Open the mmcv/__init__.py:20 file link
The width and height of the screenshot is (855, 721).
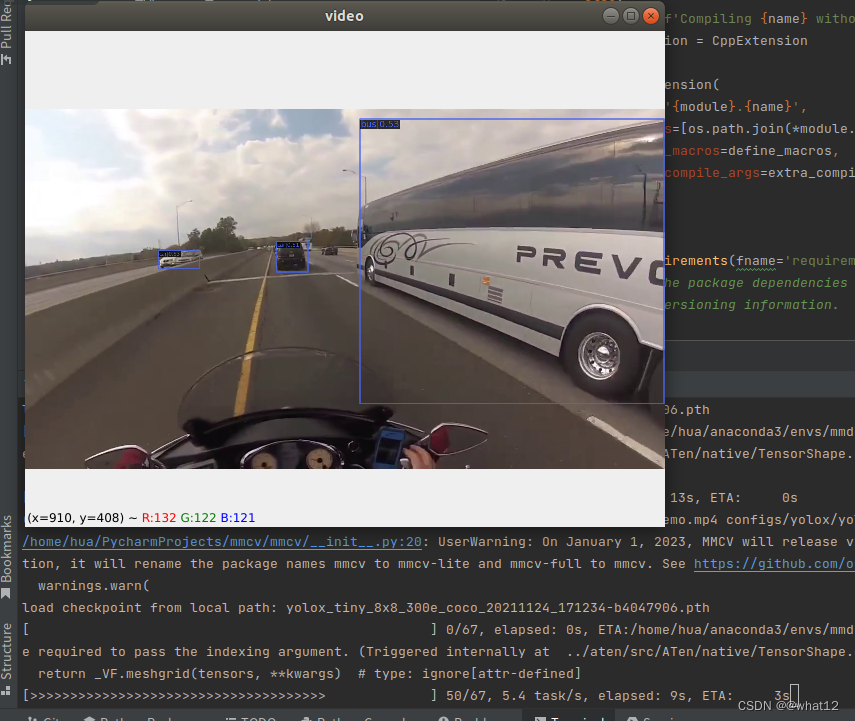point(222,542)
